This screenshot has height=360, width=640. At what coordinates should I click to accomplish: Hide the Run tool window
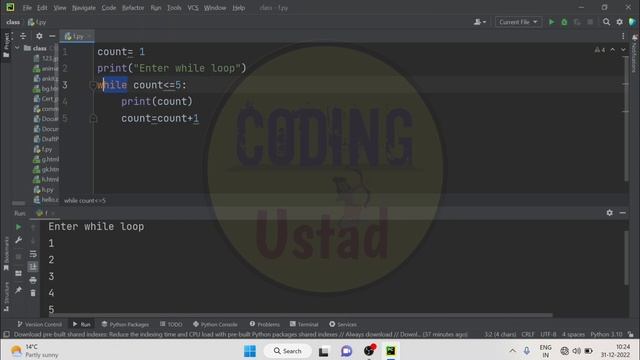tap(622, 213)
